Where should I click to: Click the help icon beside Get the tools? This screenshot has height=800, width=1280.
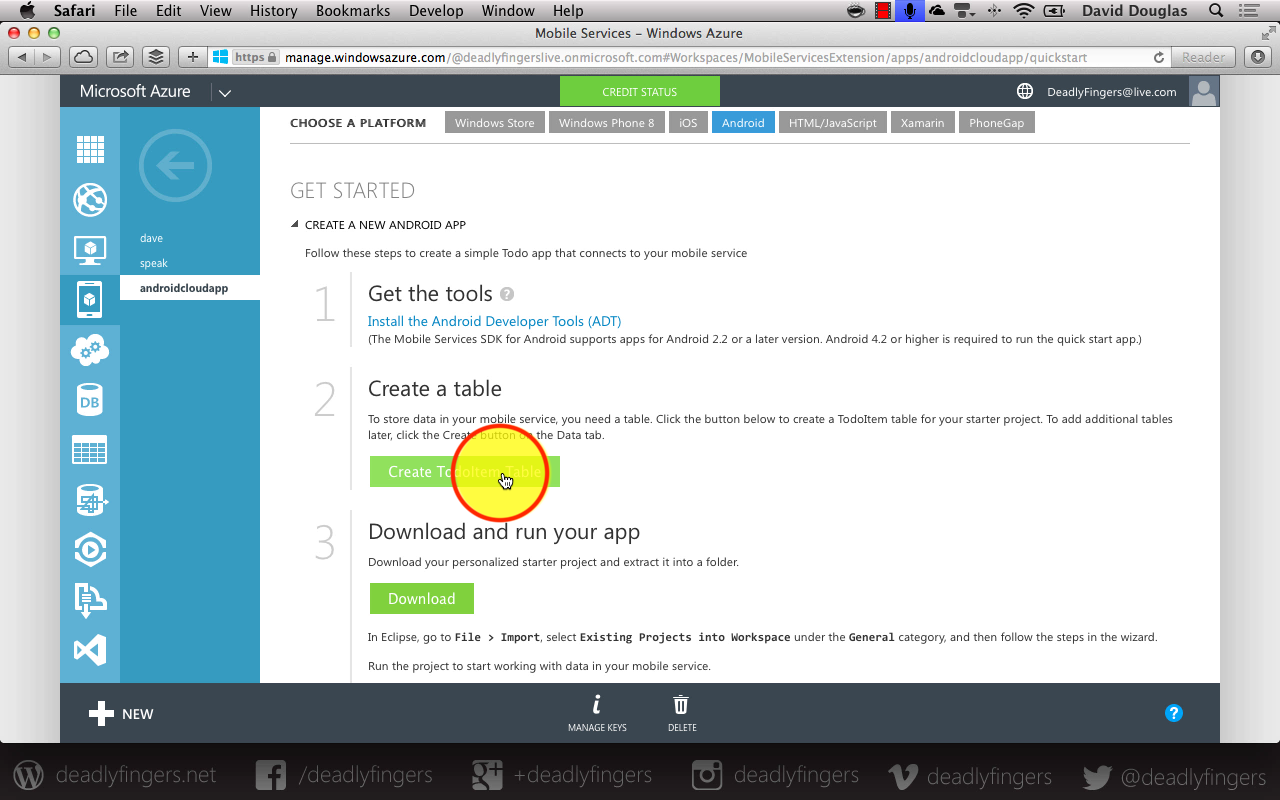point(507,294)
